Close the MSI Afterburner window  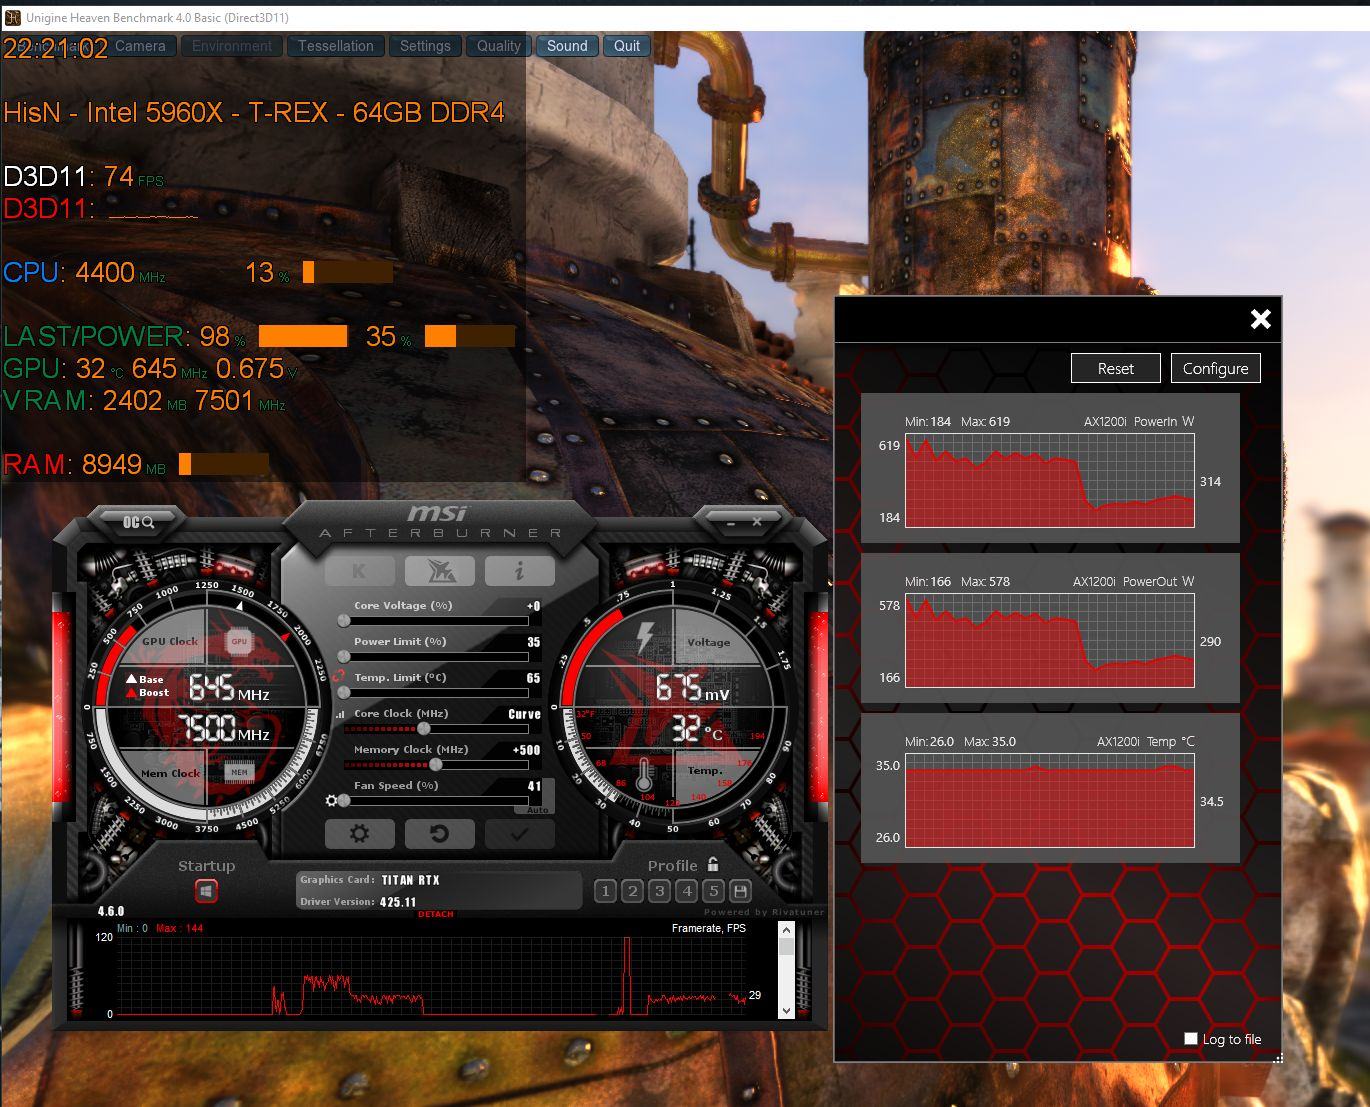757,522
